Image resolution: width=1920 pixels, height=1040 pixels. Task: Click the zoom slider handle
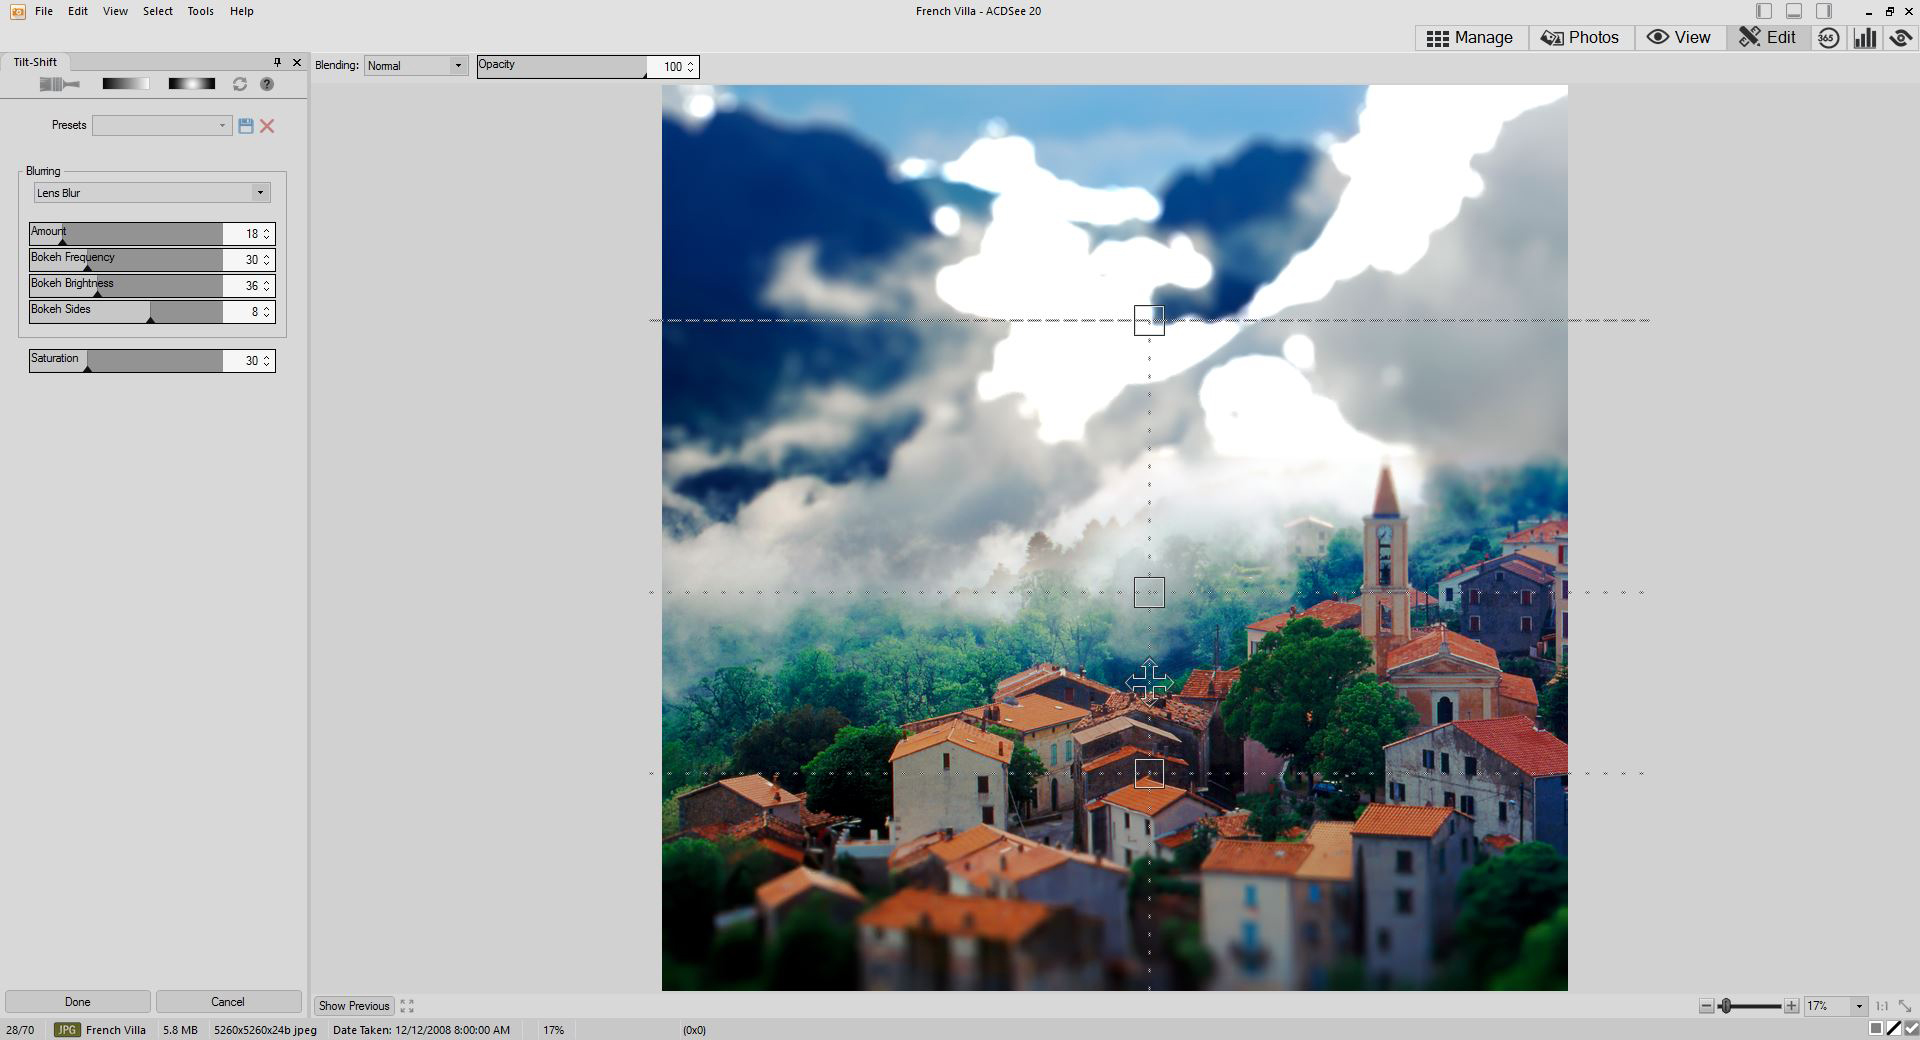click(x=1725, y=1006)
